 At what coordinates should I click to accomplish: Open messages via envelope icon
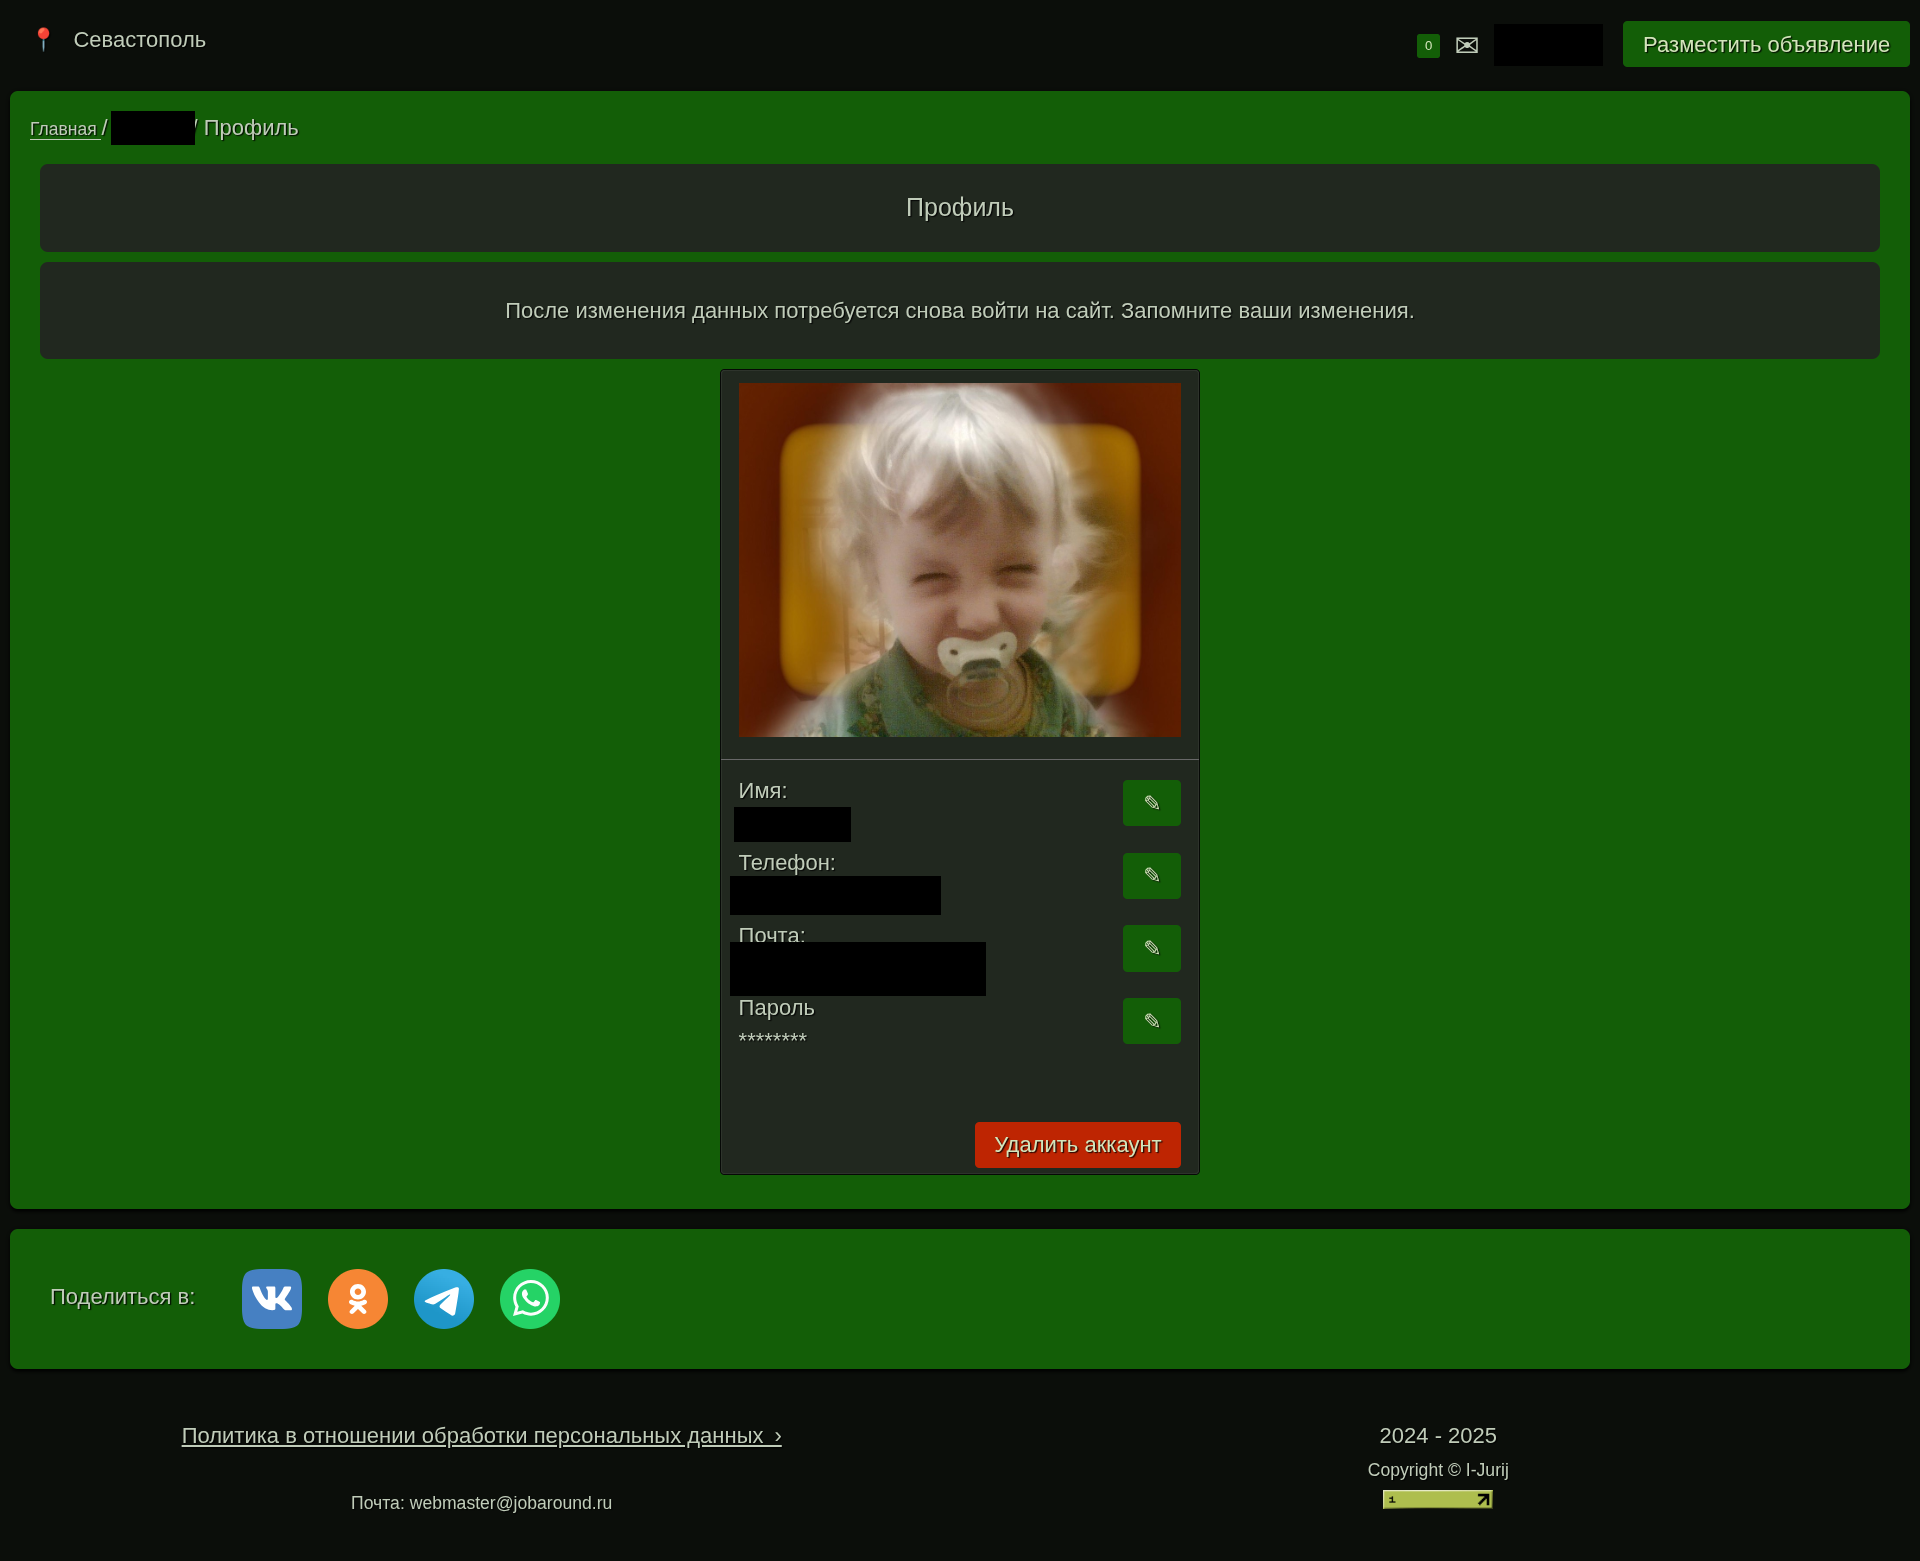[x=1467, y=45]
